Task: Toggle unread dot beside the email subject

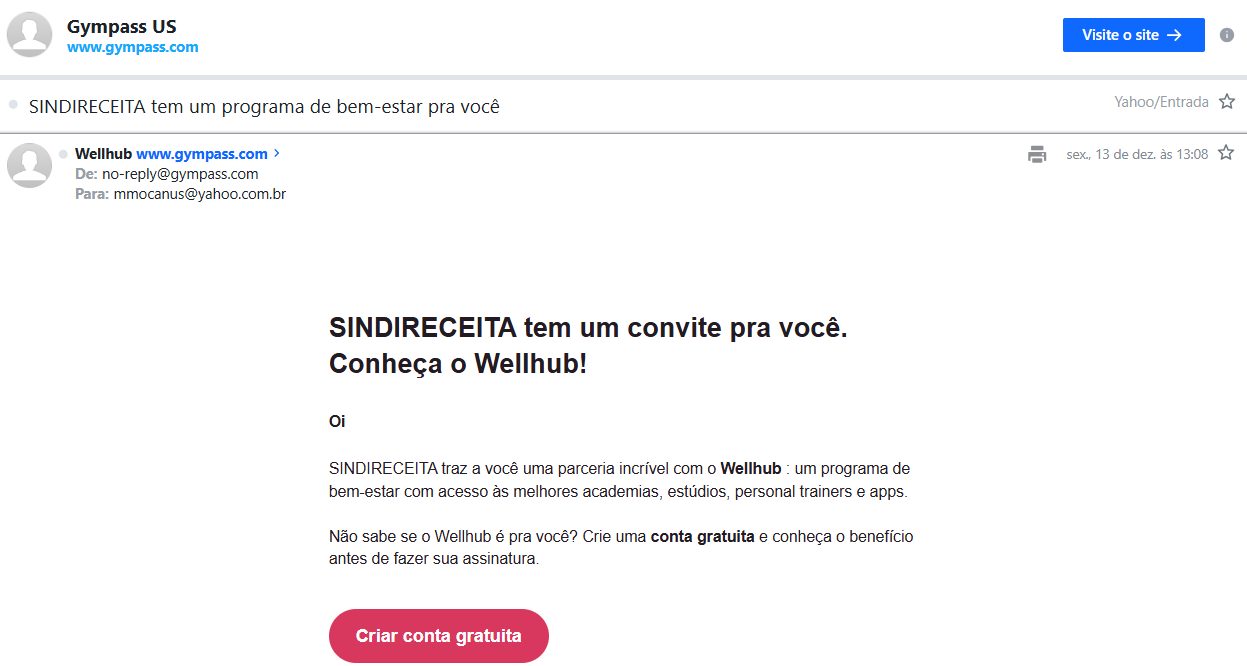Action: (x=13, y=104)
